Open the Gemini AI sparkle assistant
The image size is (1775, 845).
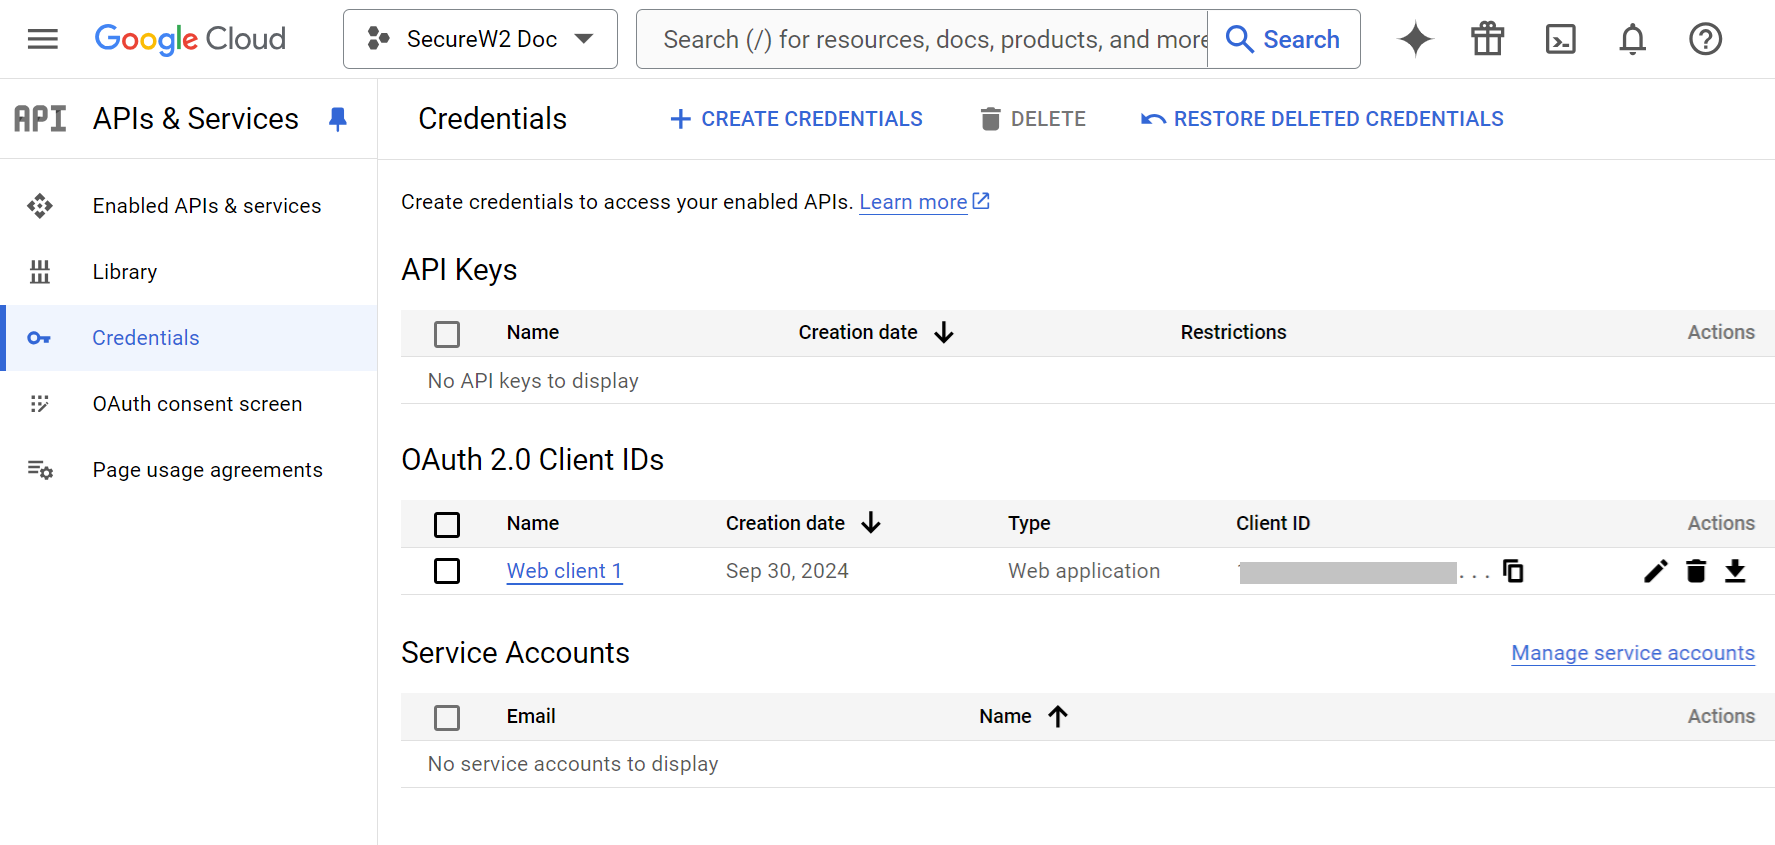coord(1415,39)
